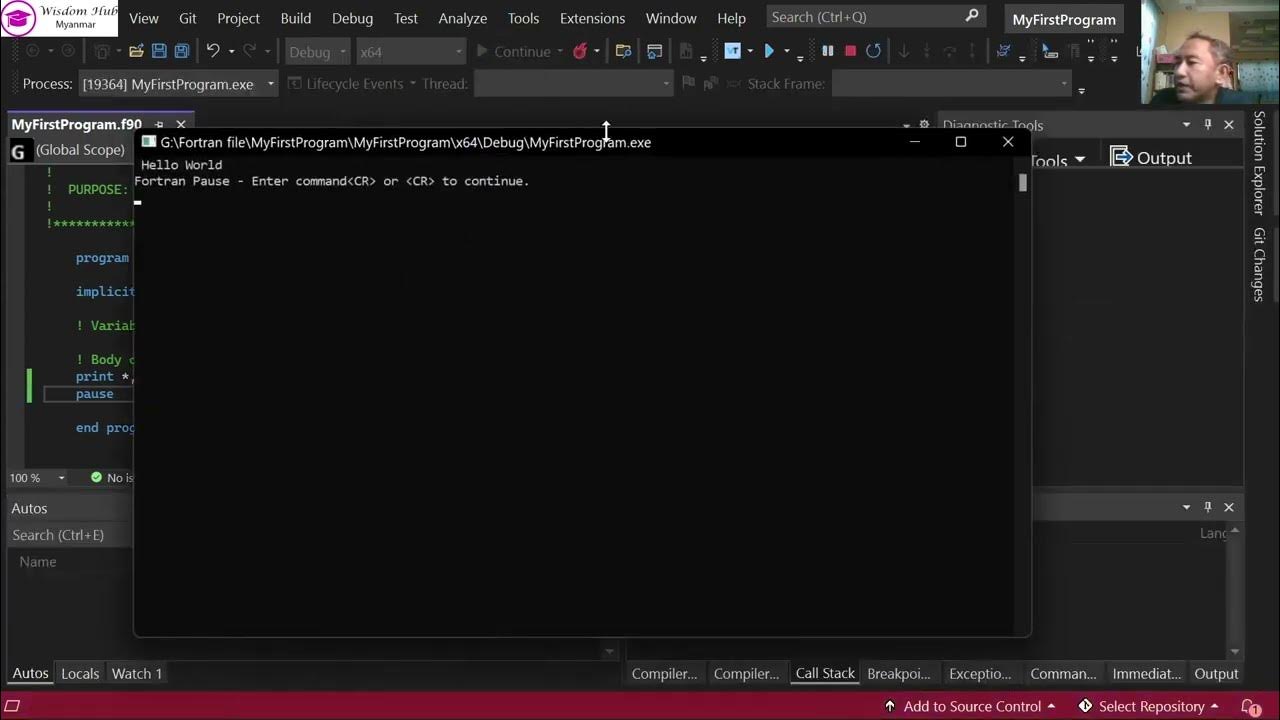This screenshot has height=720, width=1280.
Task: Open the x64 platform dropdown
Action: click(411, 52)
